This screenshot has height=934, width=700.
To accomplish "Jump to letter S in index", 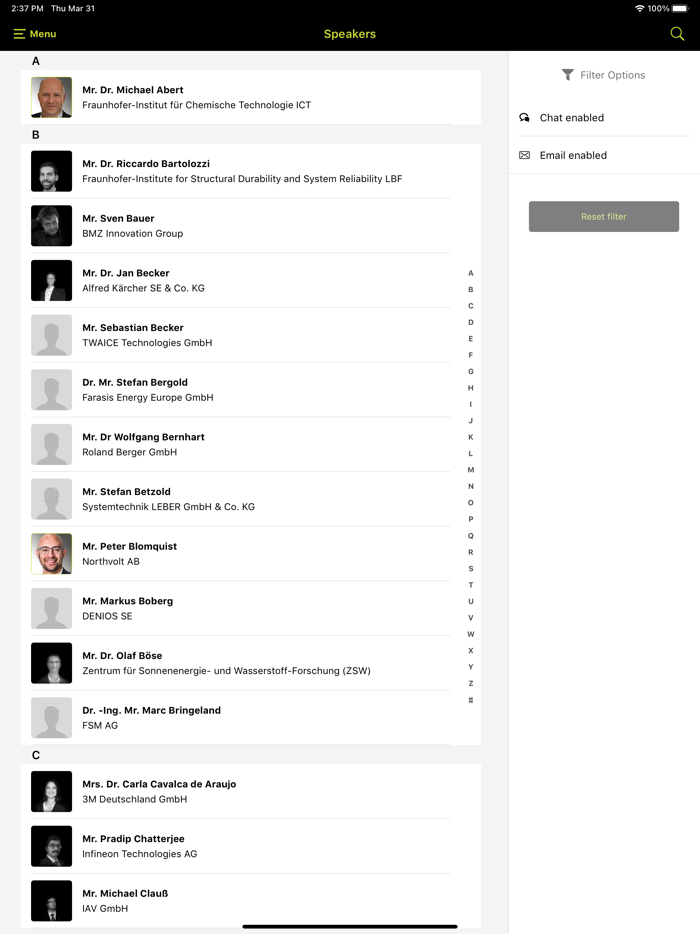I will tap(471, 569).
